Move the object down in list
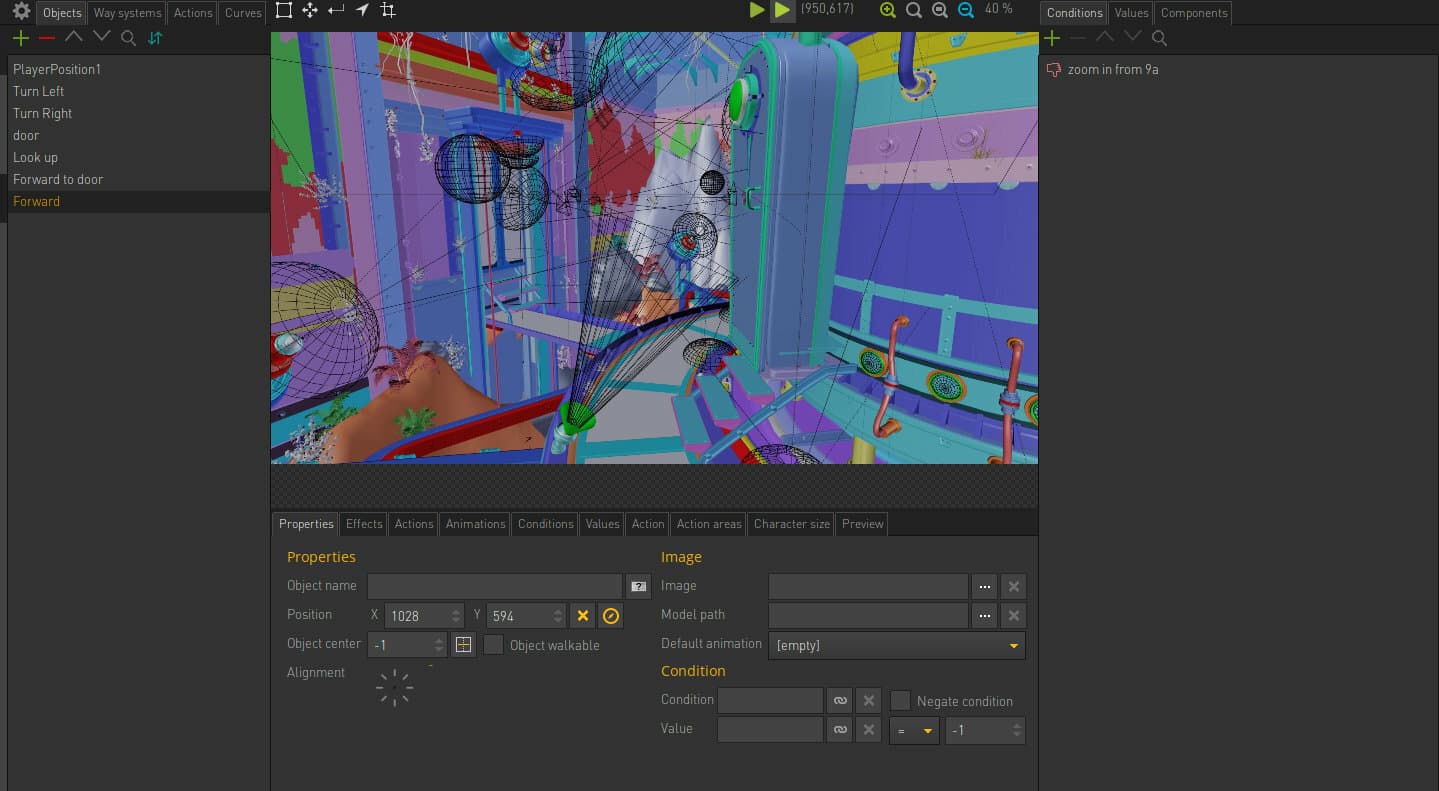Viewport: 1439px width, 791px height. click(x=101, y=37)
